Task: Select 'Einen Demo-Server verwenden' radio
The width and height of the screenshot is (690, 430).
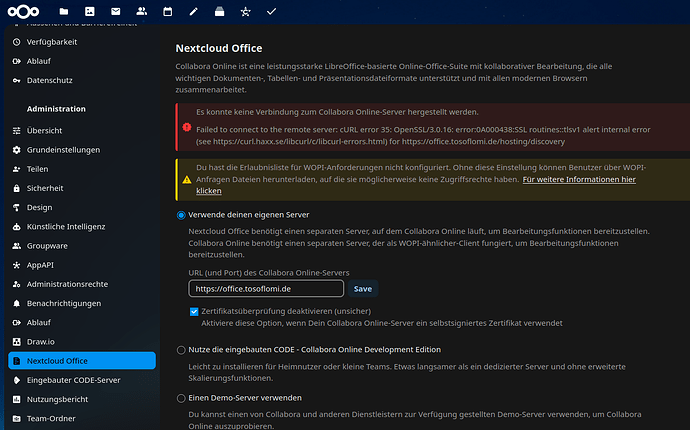Action: tap(181, 398)
